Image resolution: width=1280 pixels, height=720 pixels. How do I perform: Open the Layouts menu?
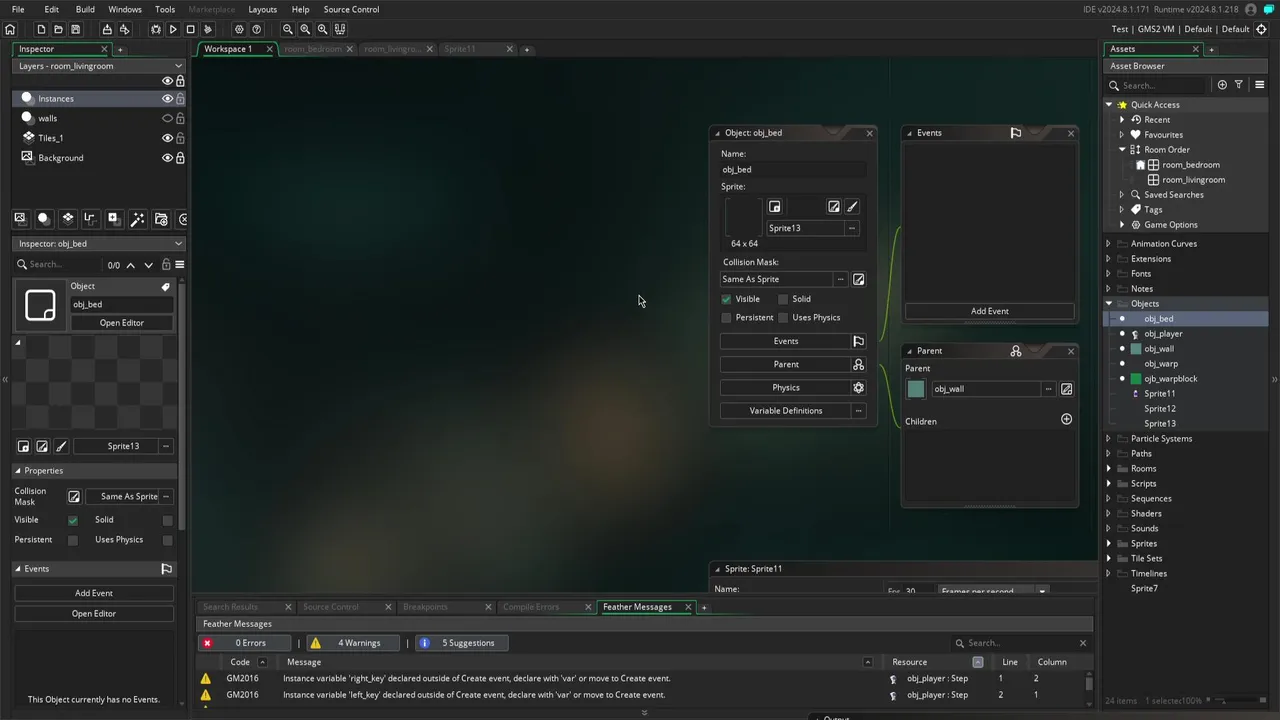point(262,9)
